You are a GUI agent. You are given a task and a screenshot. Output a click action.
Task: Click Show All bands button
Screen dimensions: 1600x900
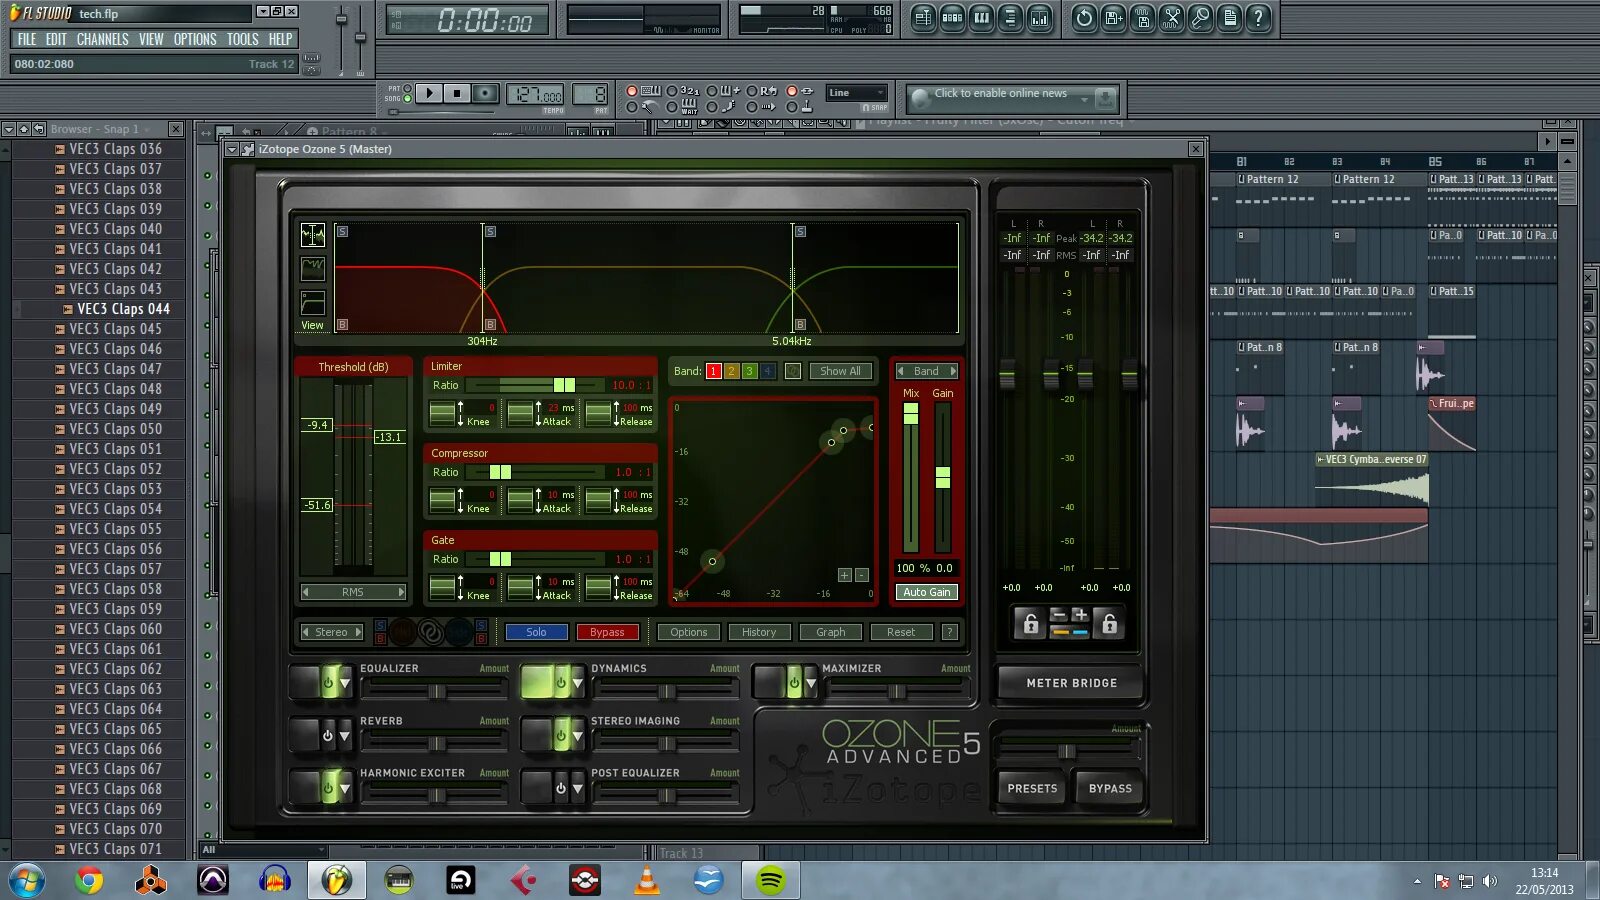840,371
